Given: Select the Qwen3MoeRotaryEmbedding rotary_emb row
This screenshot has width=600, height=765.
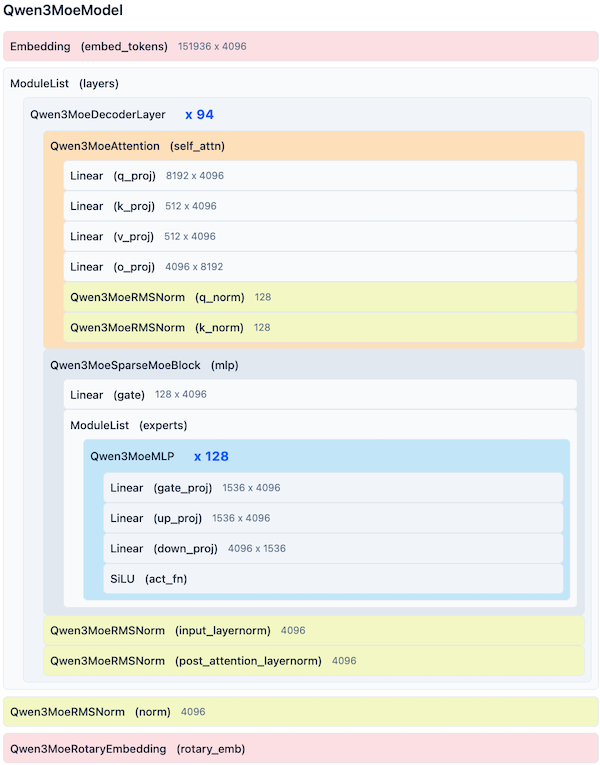Looking at the screenshot, I should [x=300, y=749].
